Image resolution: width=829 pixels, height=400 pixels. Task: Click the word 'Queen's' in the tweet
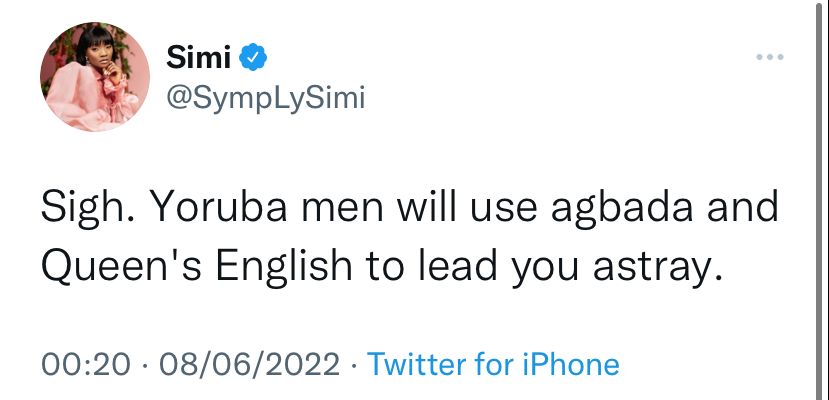click(122, 266)
